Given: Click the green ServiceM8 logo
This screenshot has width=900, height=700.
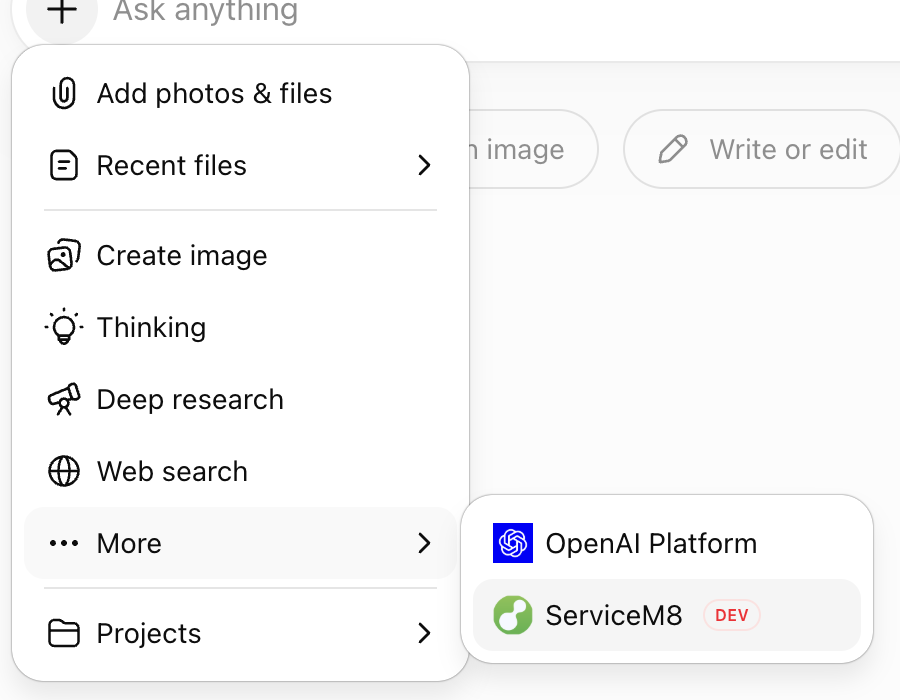Looking at the screenshot, I should click(513, 615).
